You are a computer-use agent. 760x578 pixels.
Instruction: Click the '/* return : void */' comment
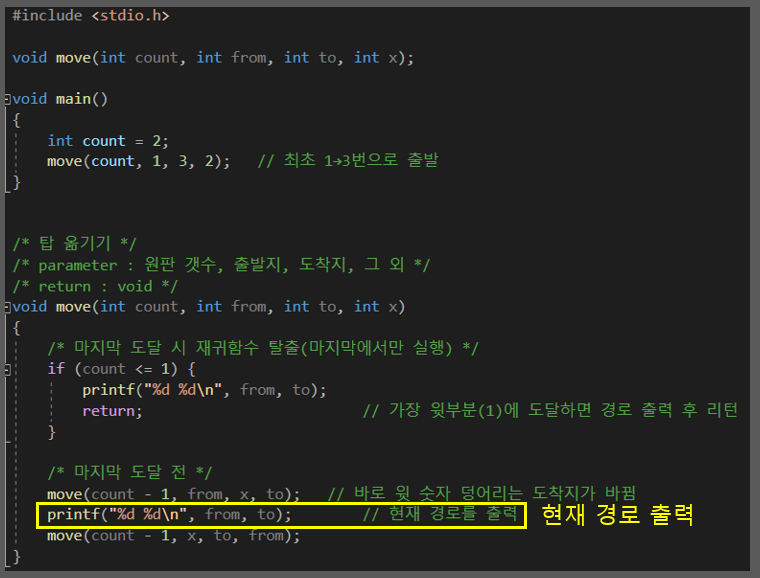point(95,286)
